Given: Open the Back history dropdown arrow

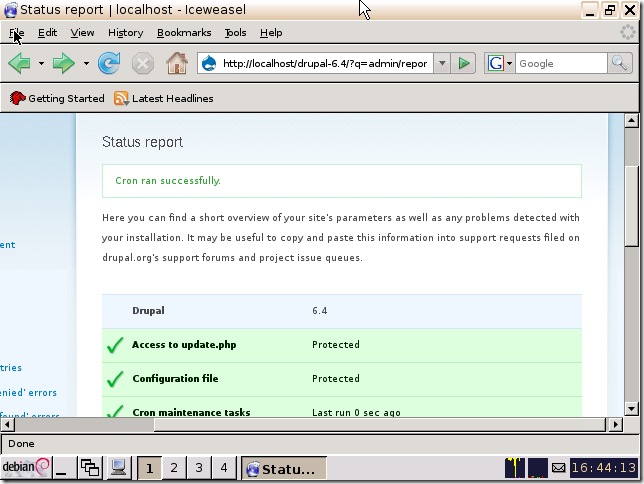Looking at the screenshot, I should [41, 64].
